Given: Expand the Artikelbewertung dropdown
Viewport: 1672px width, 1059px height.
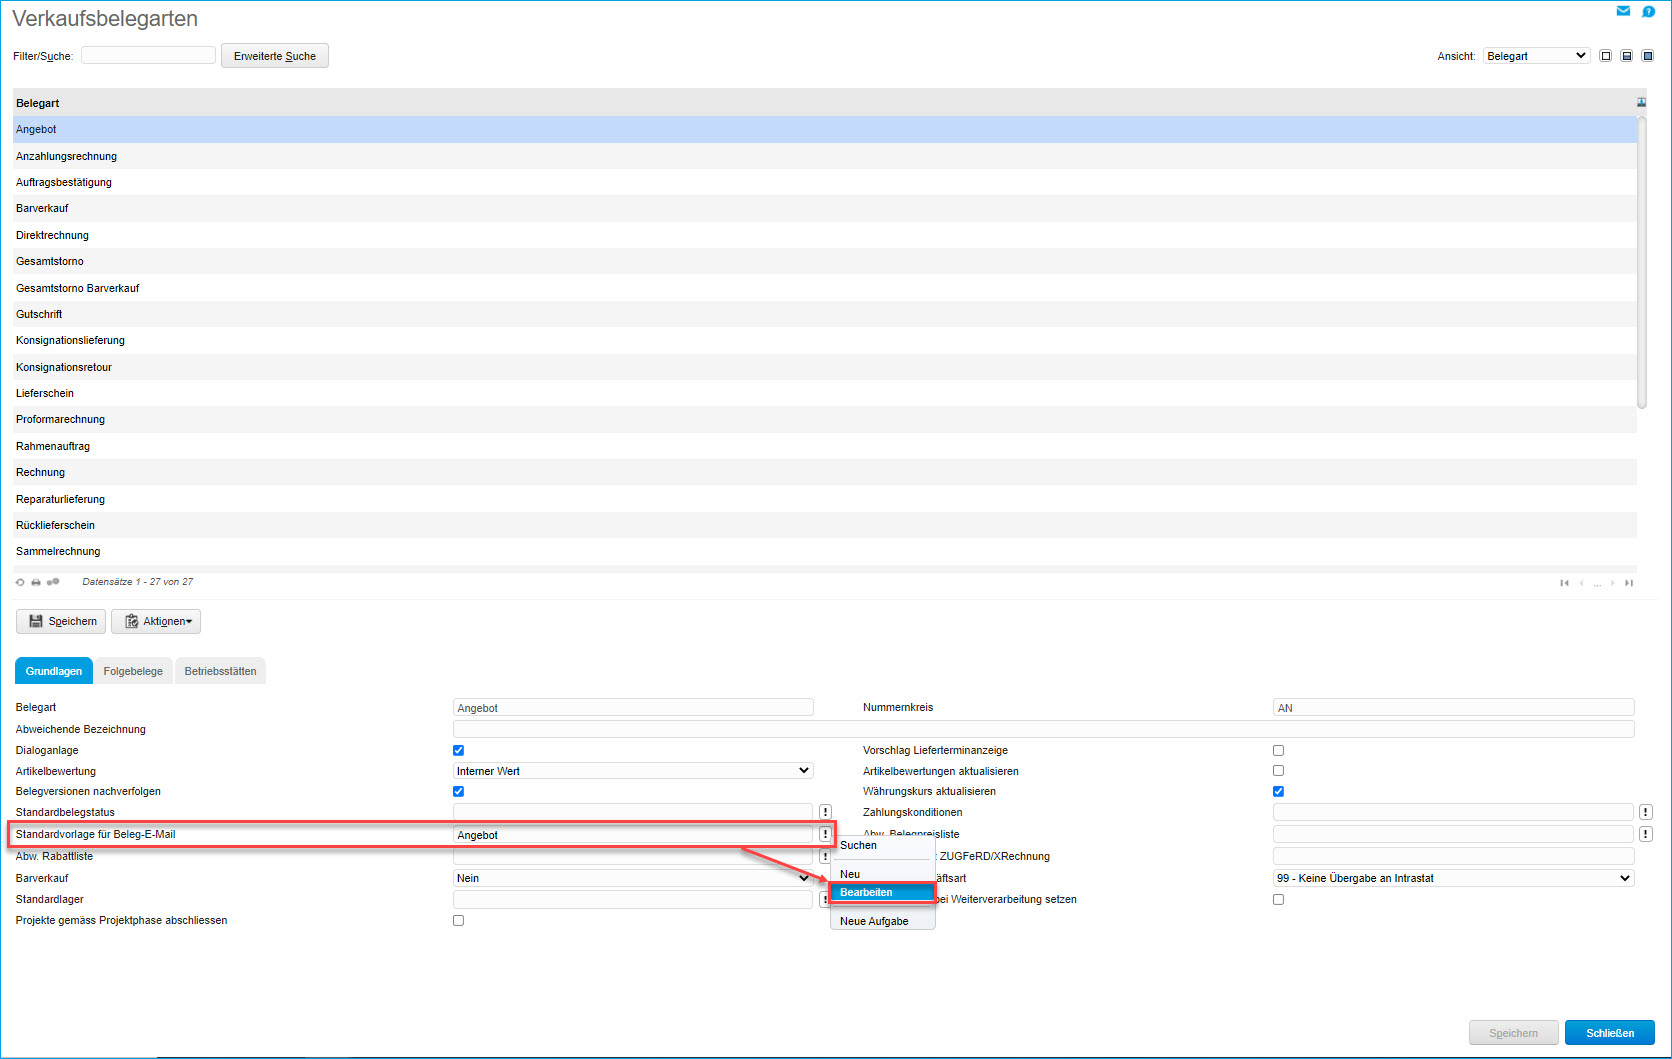Looking at the screenshot, I should (632, 771).
